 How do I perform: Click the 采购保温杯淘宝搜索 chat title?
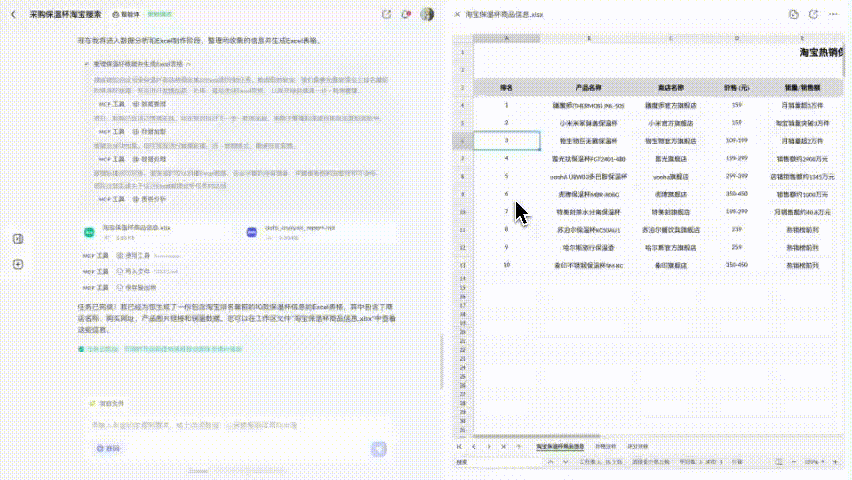[x=65, y=15]
